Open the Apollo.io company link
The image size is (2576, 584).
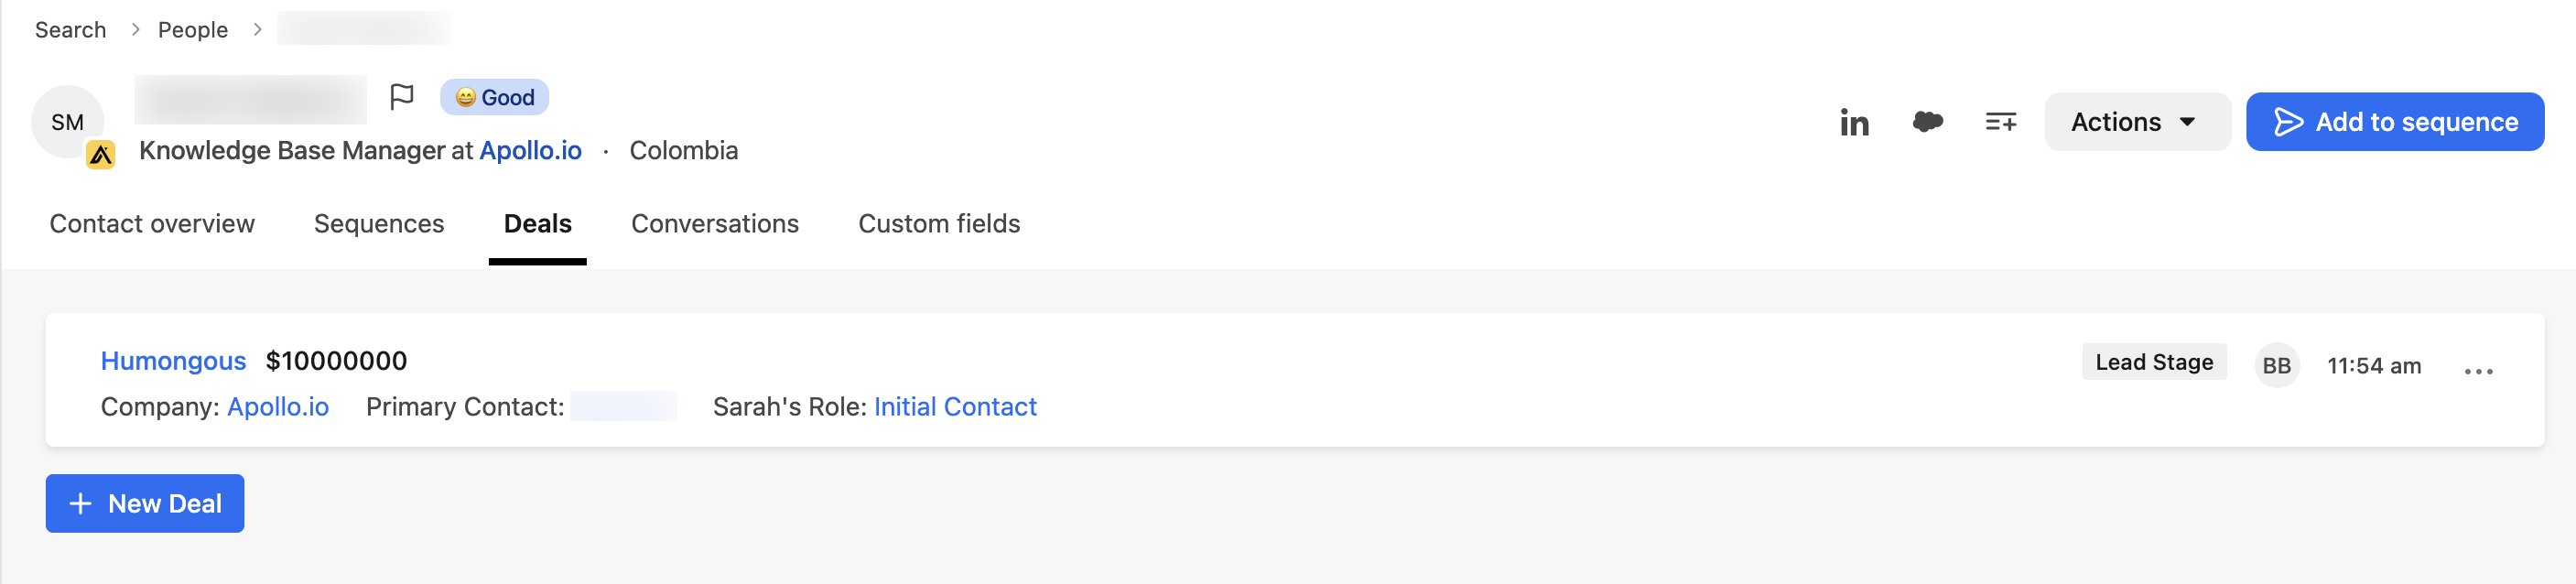click(x=278, y=407)
